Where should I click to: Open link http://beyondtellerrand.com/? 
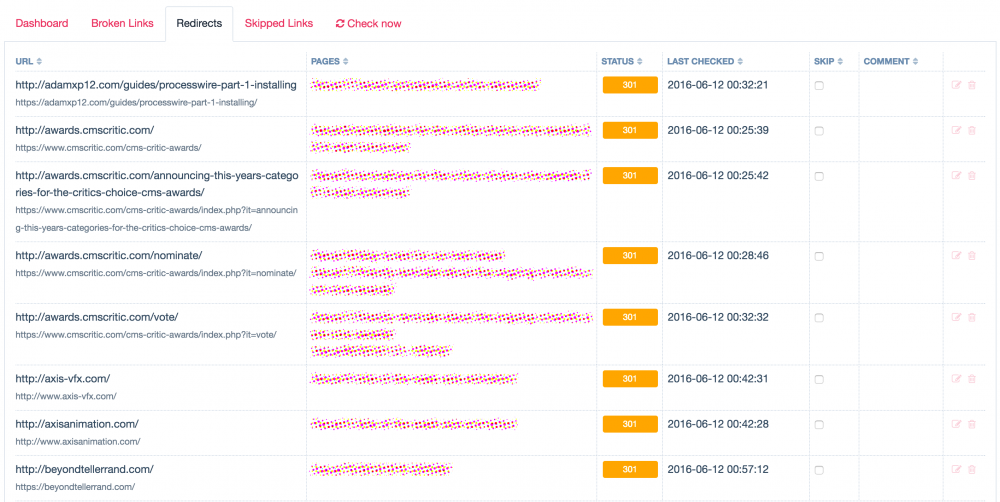[x=85, y=469]
